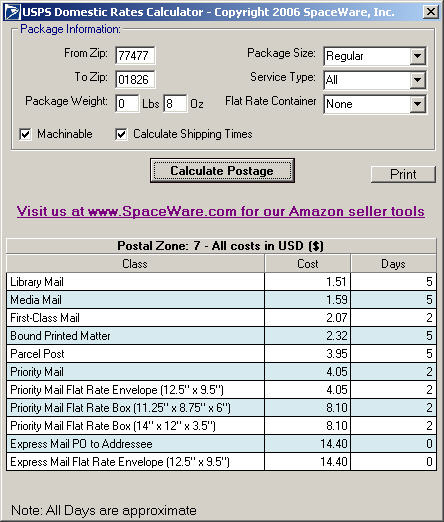Click the Days value for First-Class Mail
Screen dimensions: 444x522
click(x=394, y=318)
